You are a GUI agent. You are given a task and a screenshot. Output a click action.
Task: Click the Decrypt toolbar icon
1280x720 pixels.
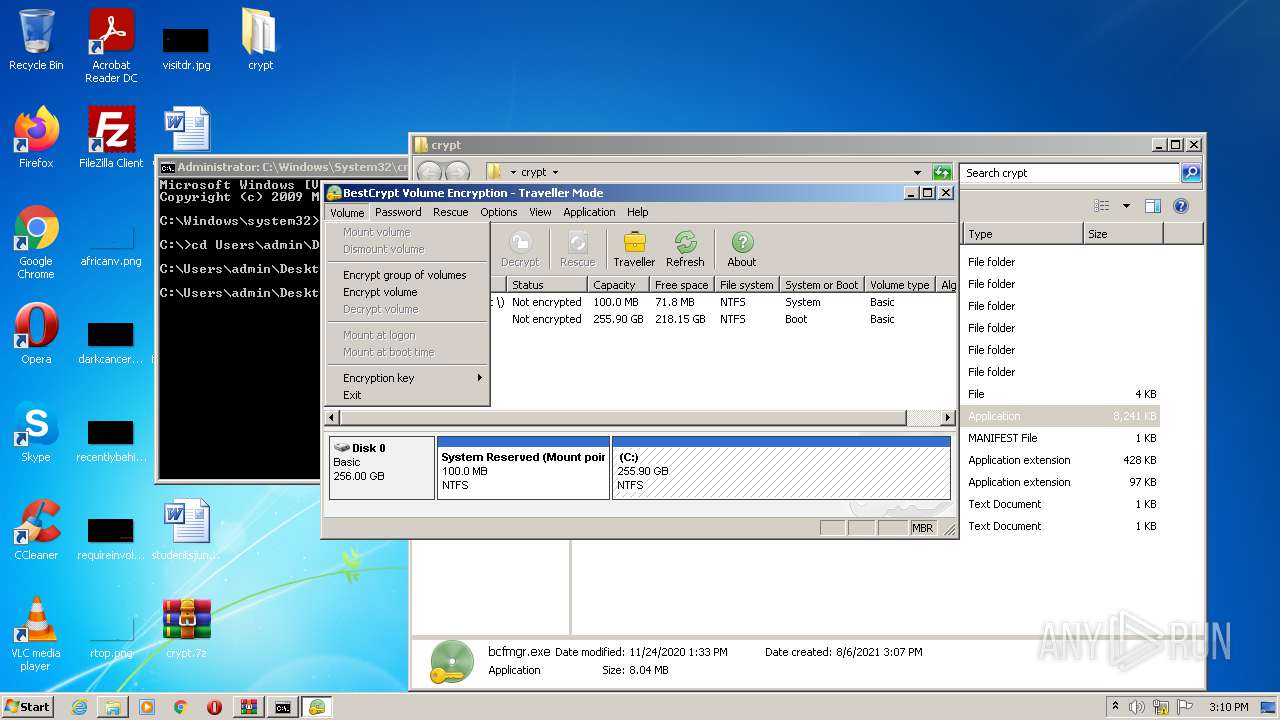tap(520, 249)
